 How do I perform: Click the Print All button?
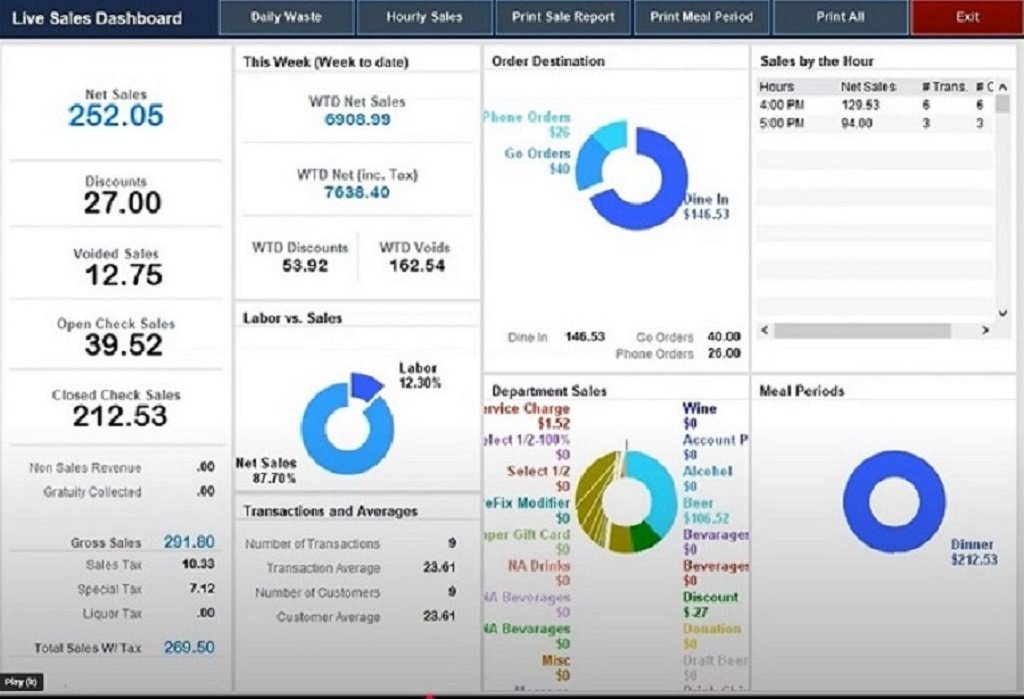coord(840,18)
